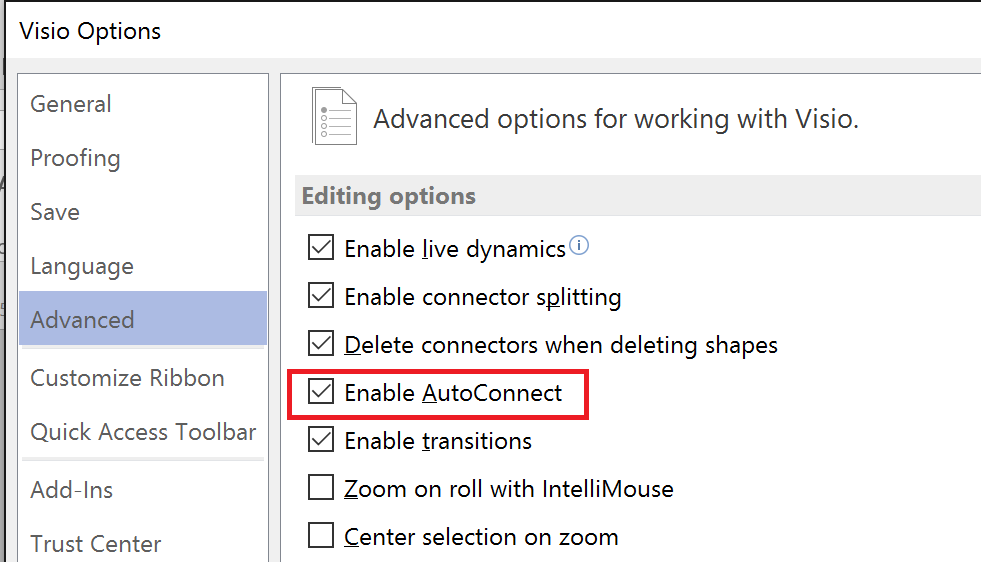The height and width of the screenshot is (562, 981).
Task: Disable the Enable transitions checkbox
Action: (321, 440)
